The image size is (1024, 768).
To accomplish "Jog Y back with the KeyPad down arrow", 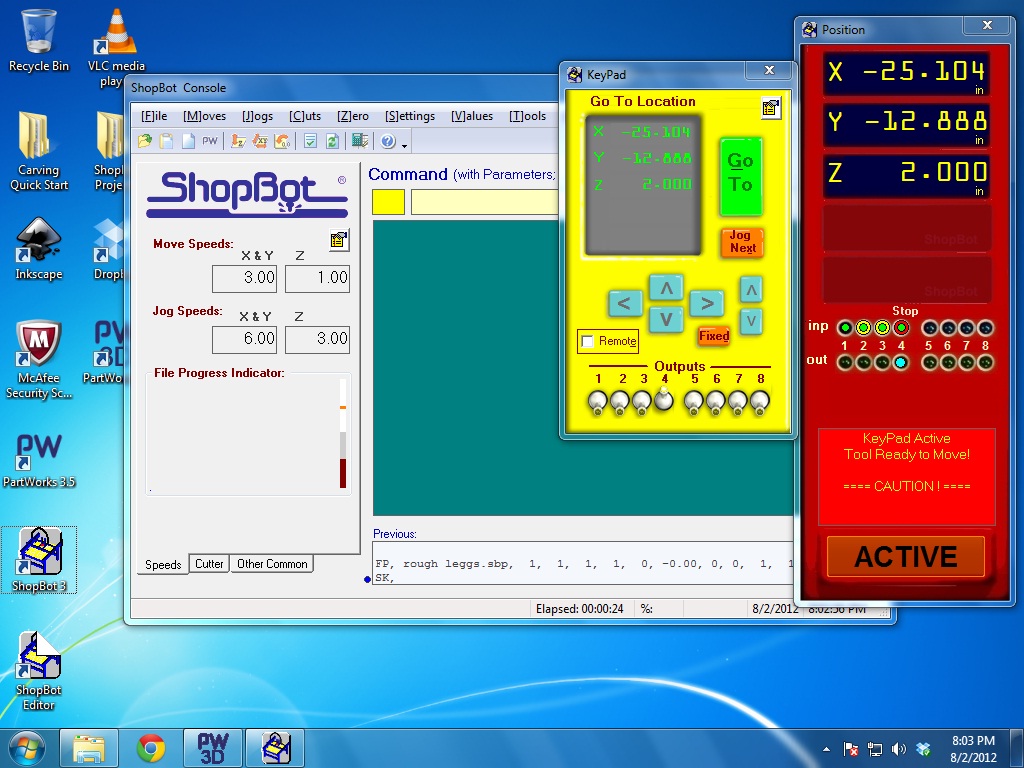I will [666, 319].
